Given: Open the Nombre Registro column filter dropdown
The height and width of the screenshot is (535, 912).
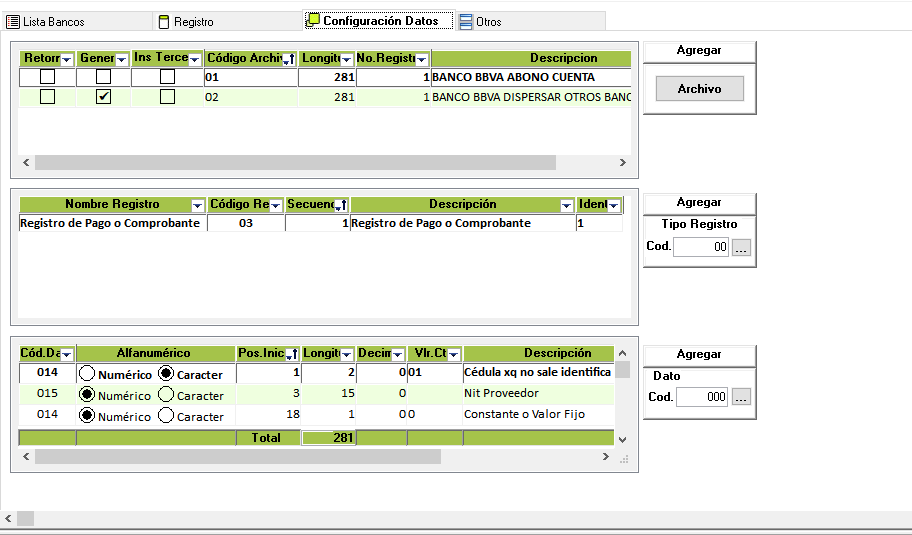Looking at the screenshot, I should (197, 206).
